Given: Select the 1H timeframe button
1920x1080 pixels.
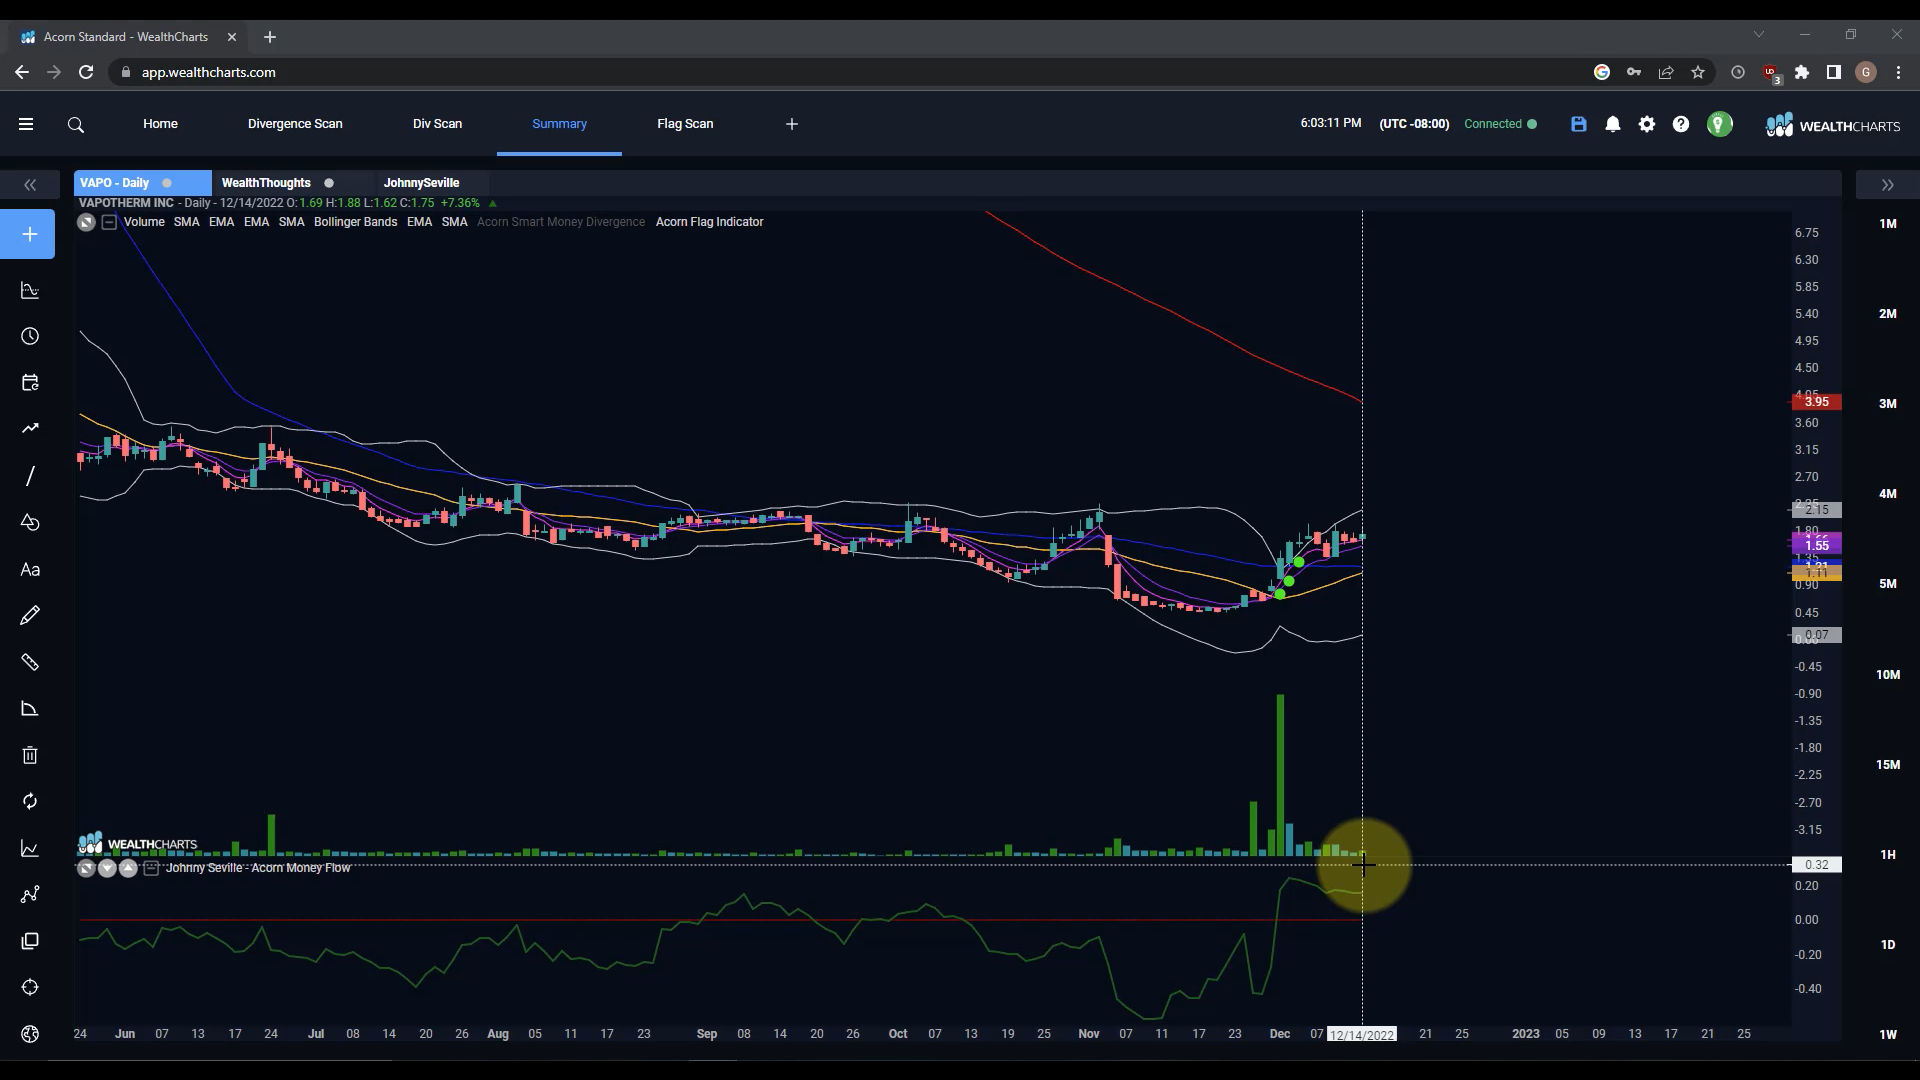Looking at the screenshot, I should tap(1888, 855).
